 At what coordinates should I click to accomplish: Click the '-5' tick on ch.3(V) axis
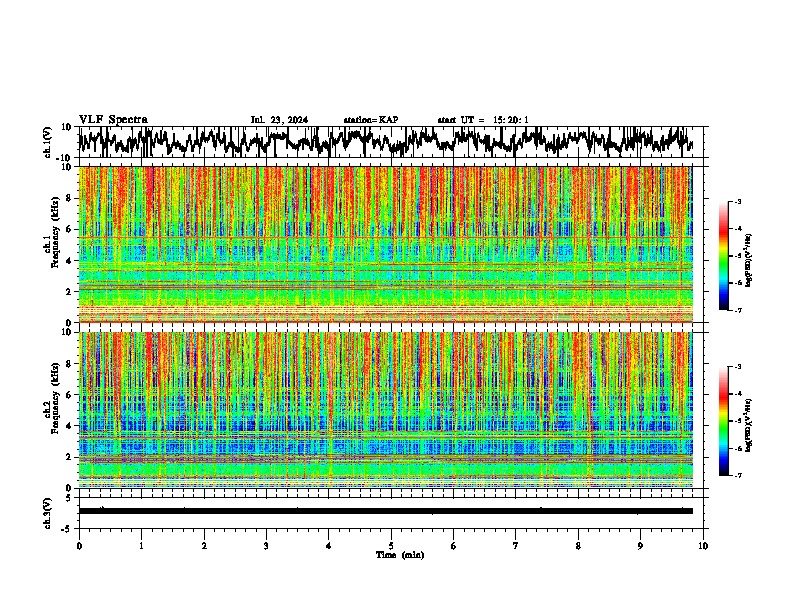coord(67,529)
